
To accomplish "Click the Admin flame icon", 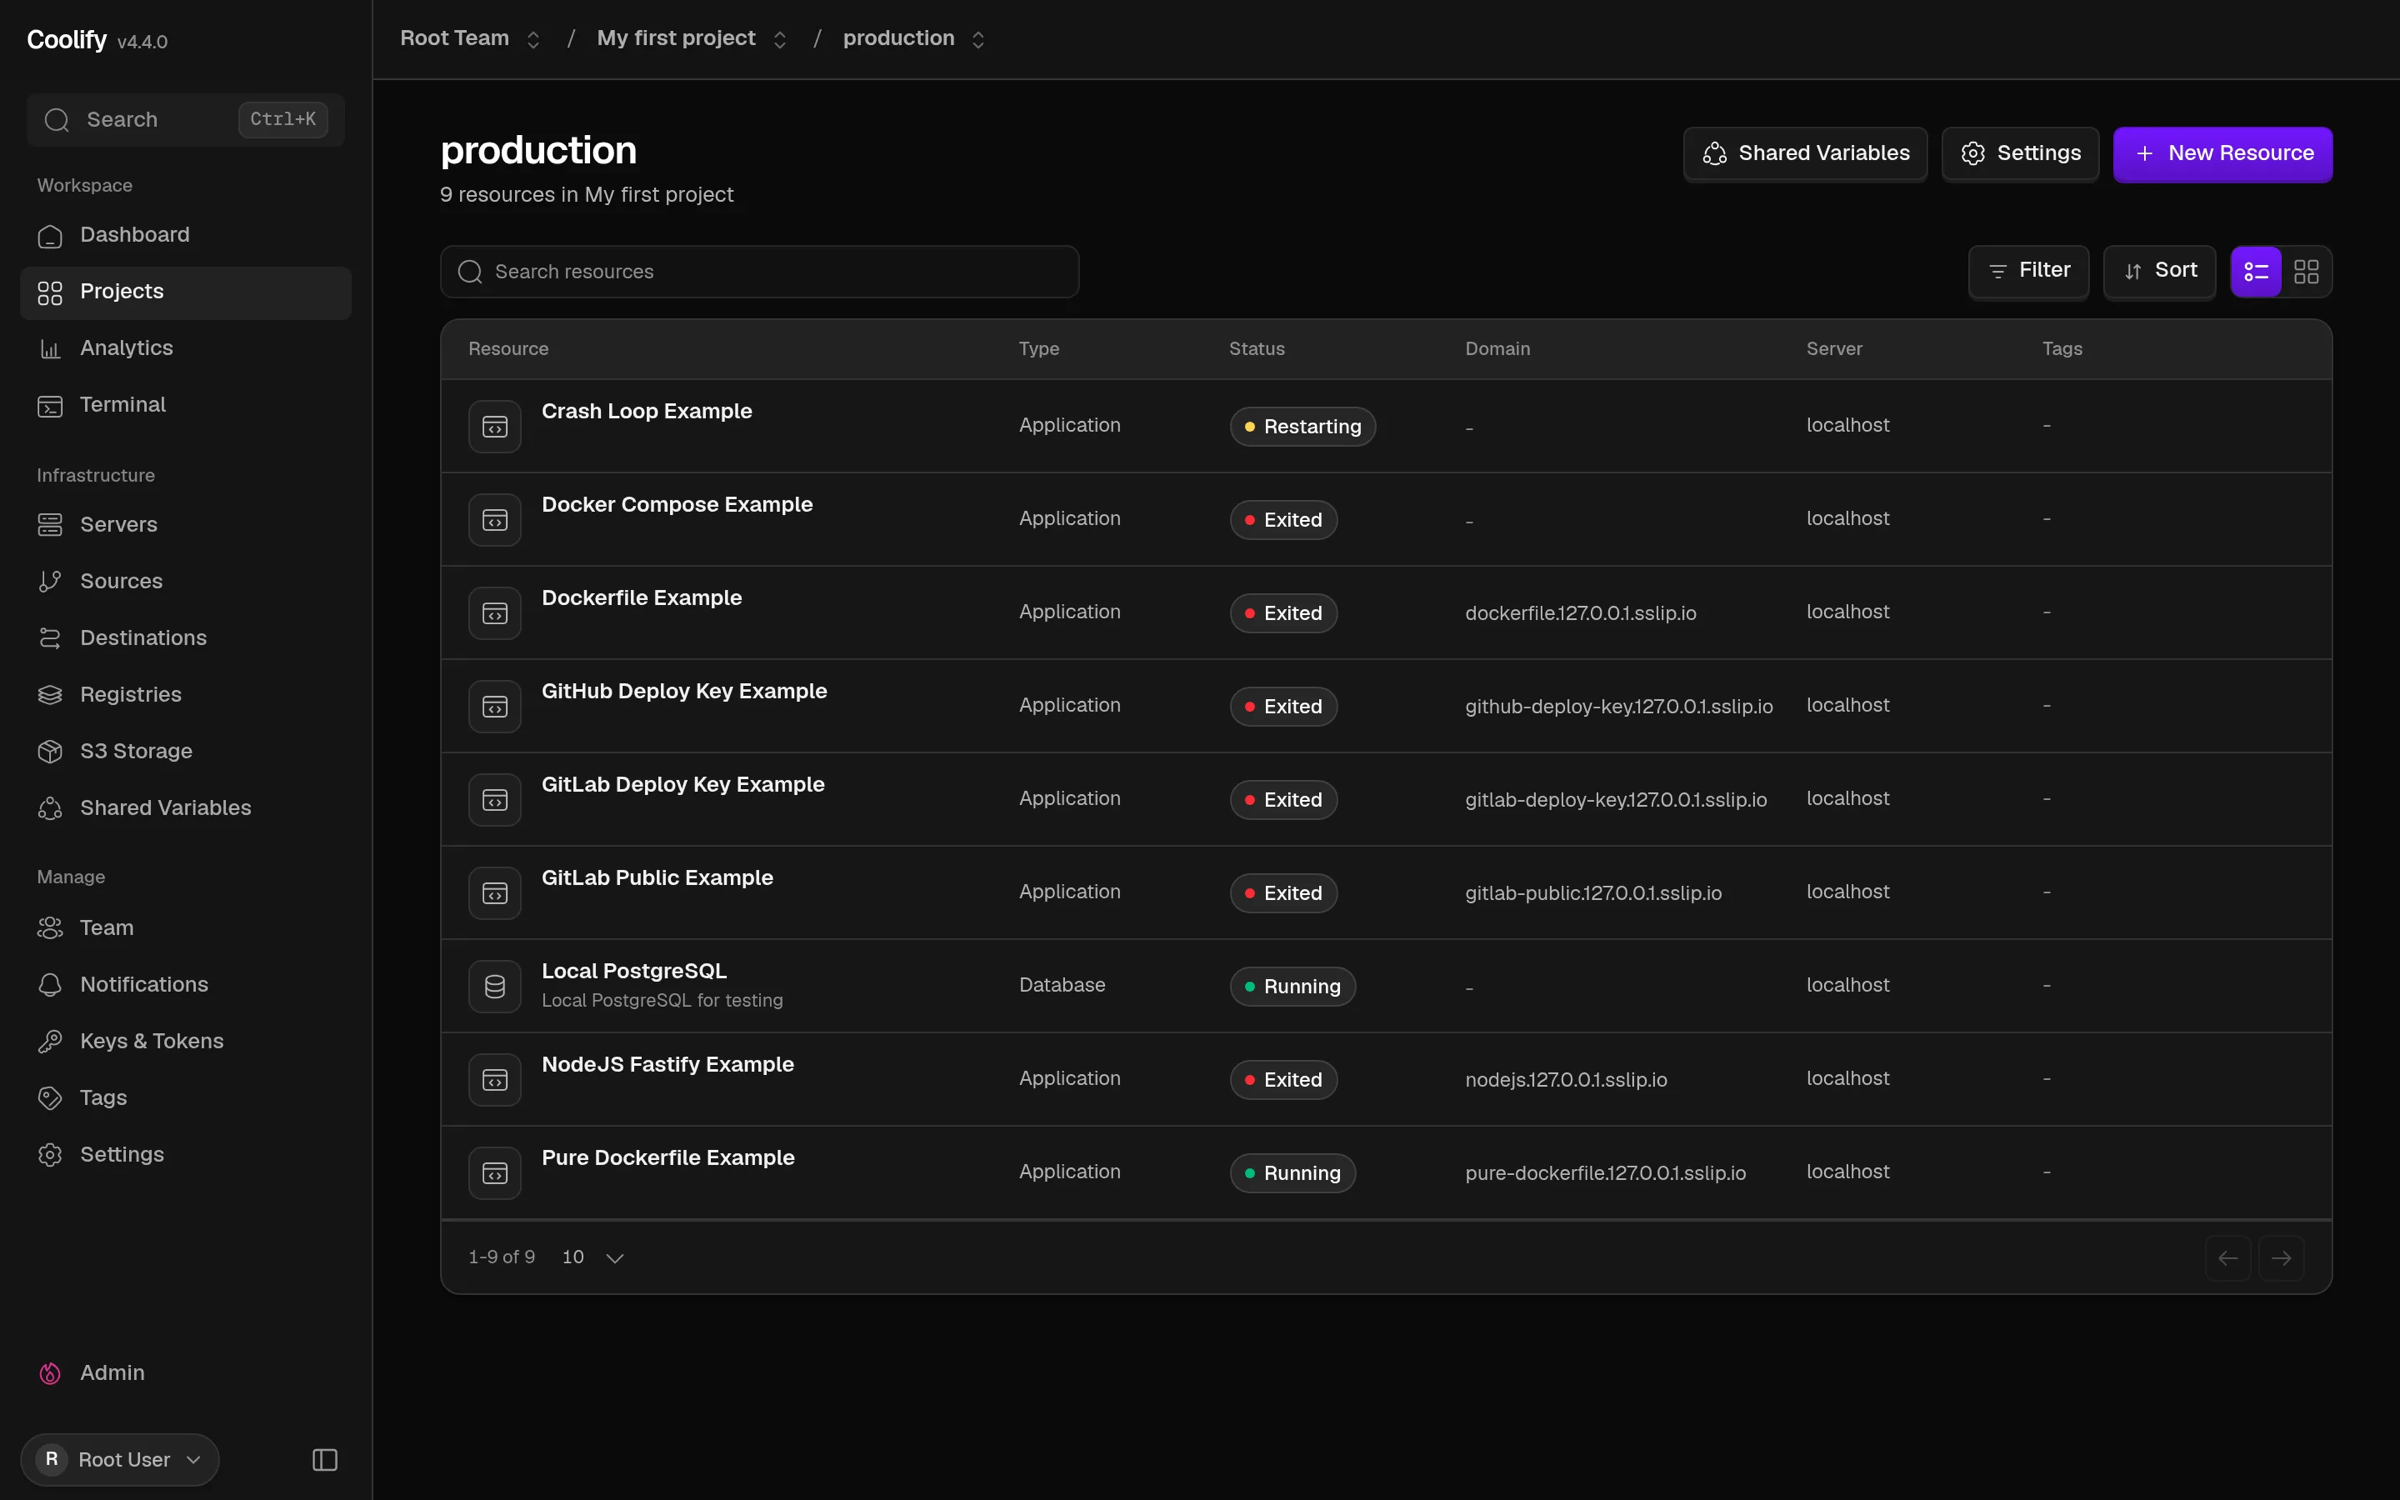I will click(x=50, y=1374).
